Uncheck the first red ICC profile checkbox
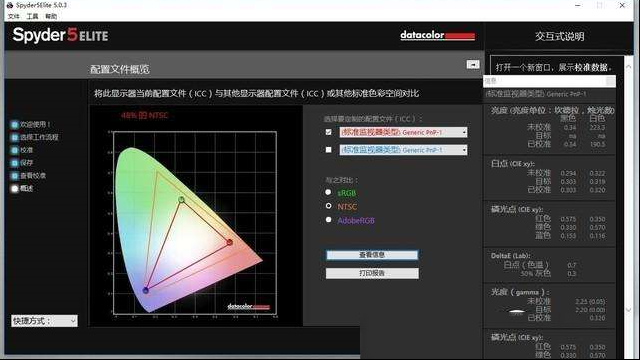Image resolution: width=640 pixels, height=360 pixels. click(329, 132)
